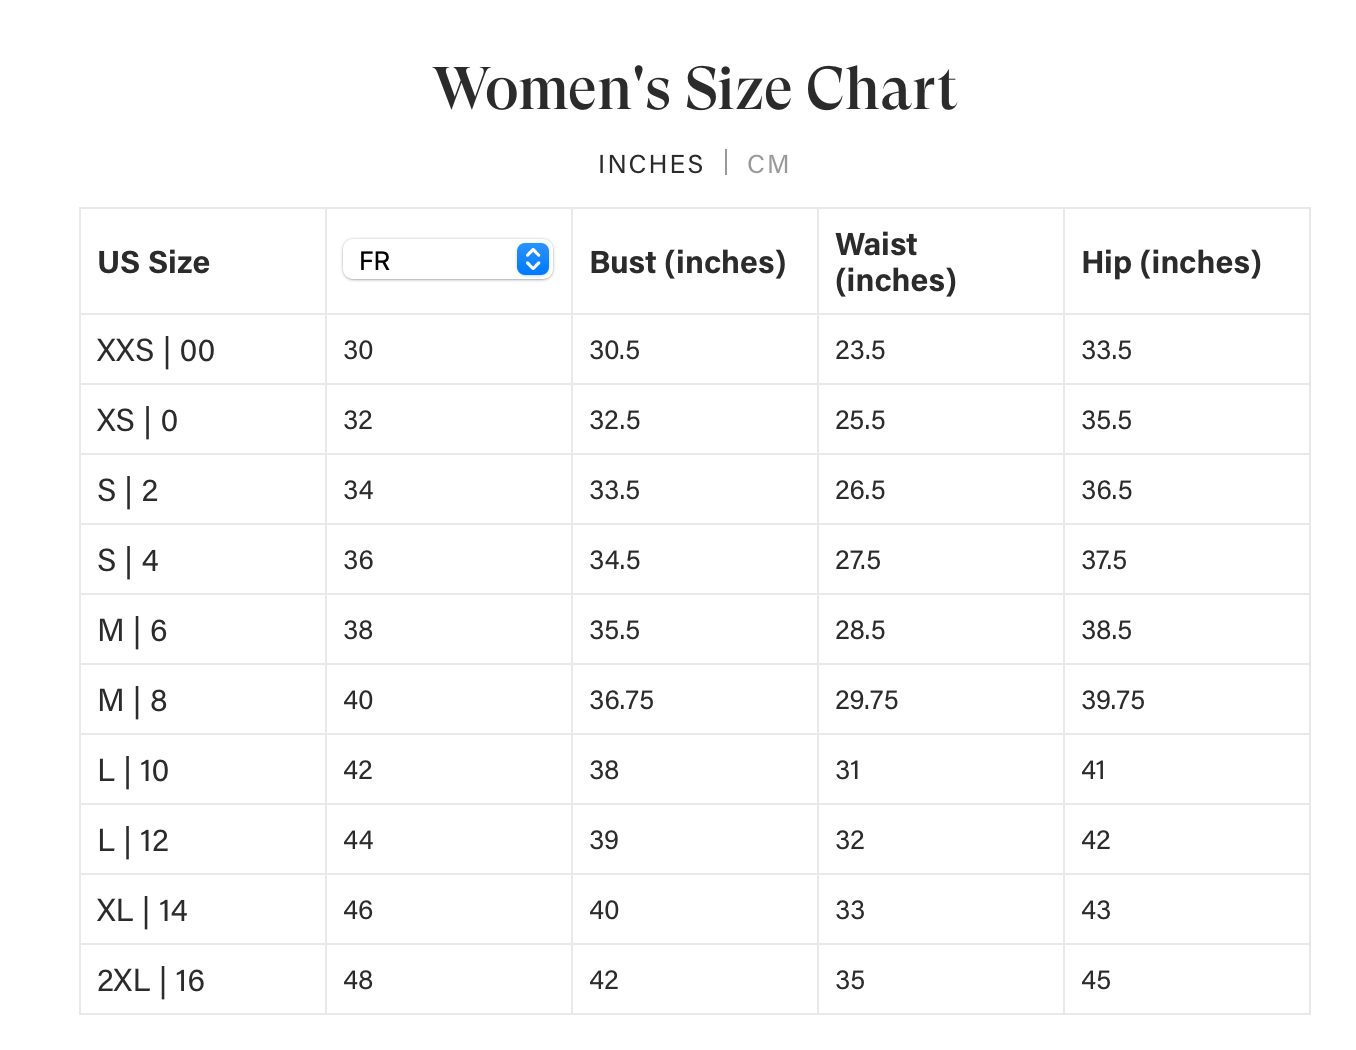1356x1050 pixels.
Task: Click the L | 10 size label
Action: pyautogui.click(x=133, y=771)
